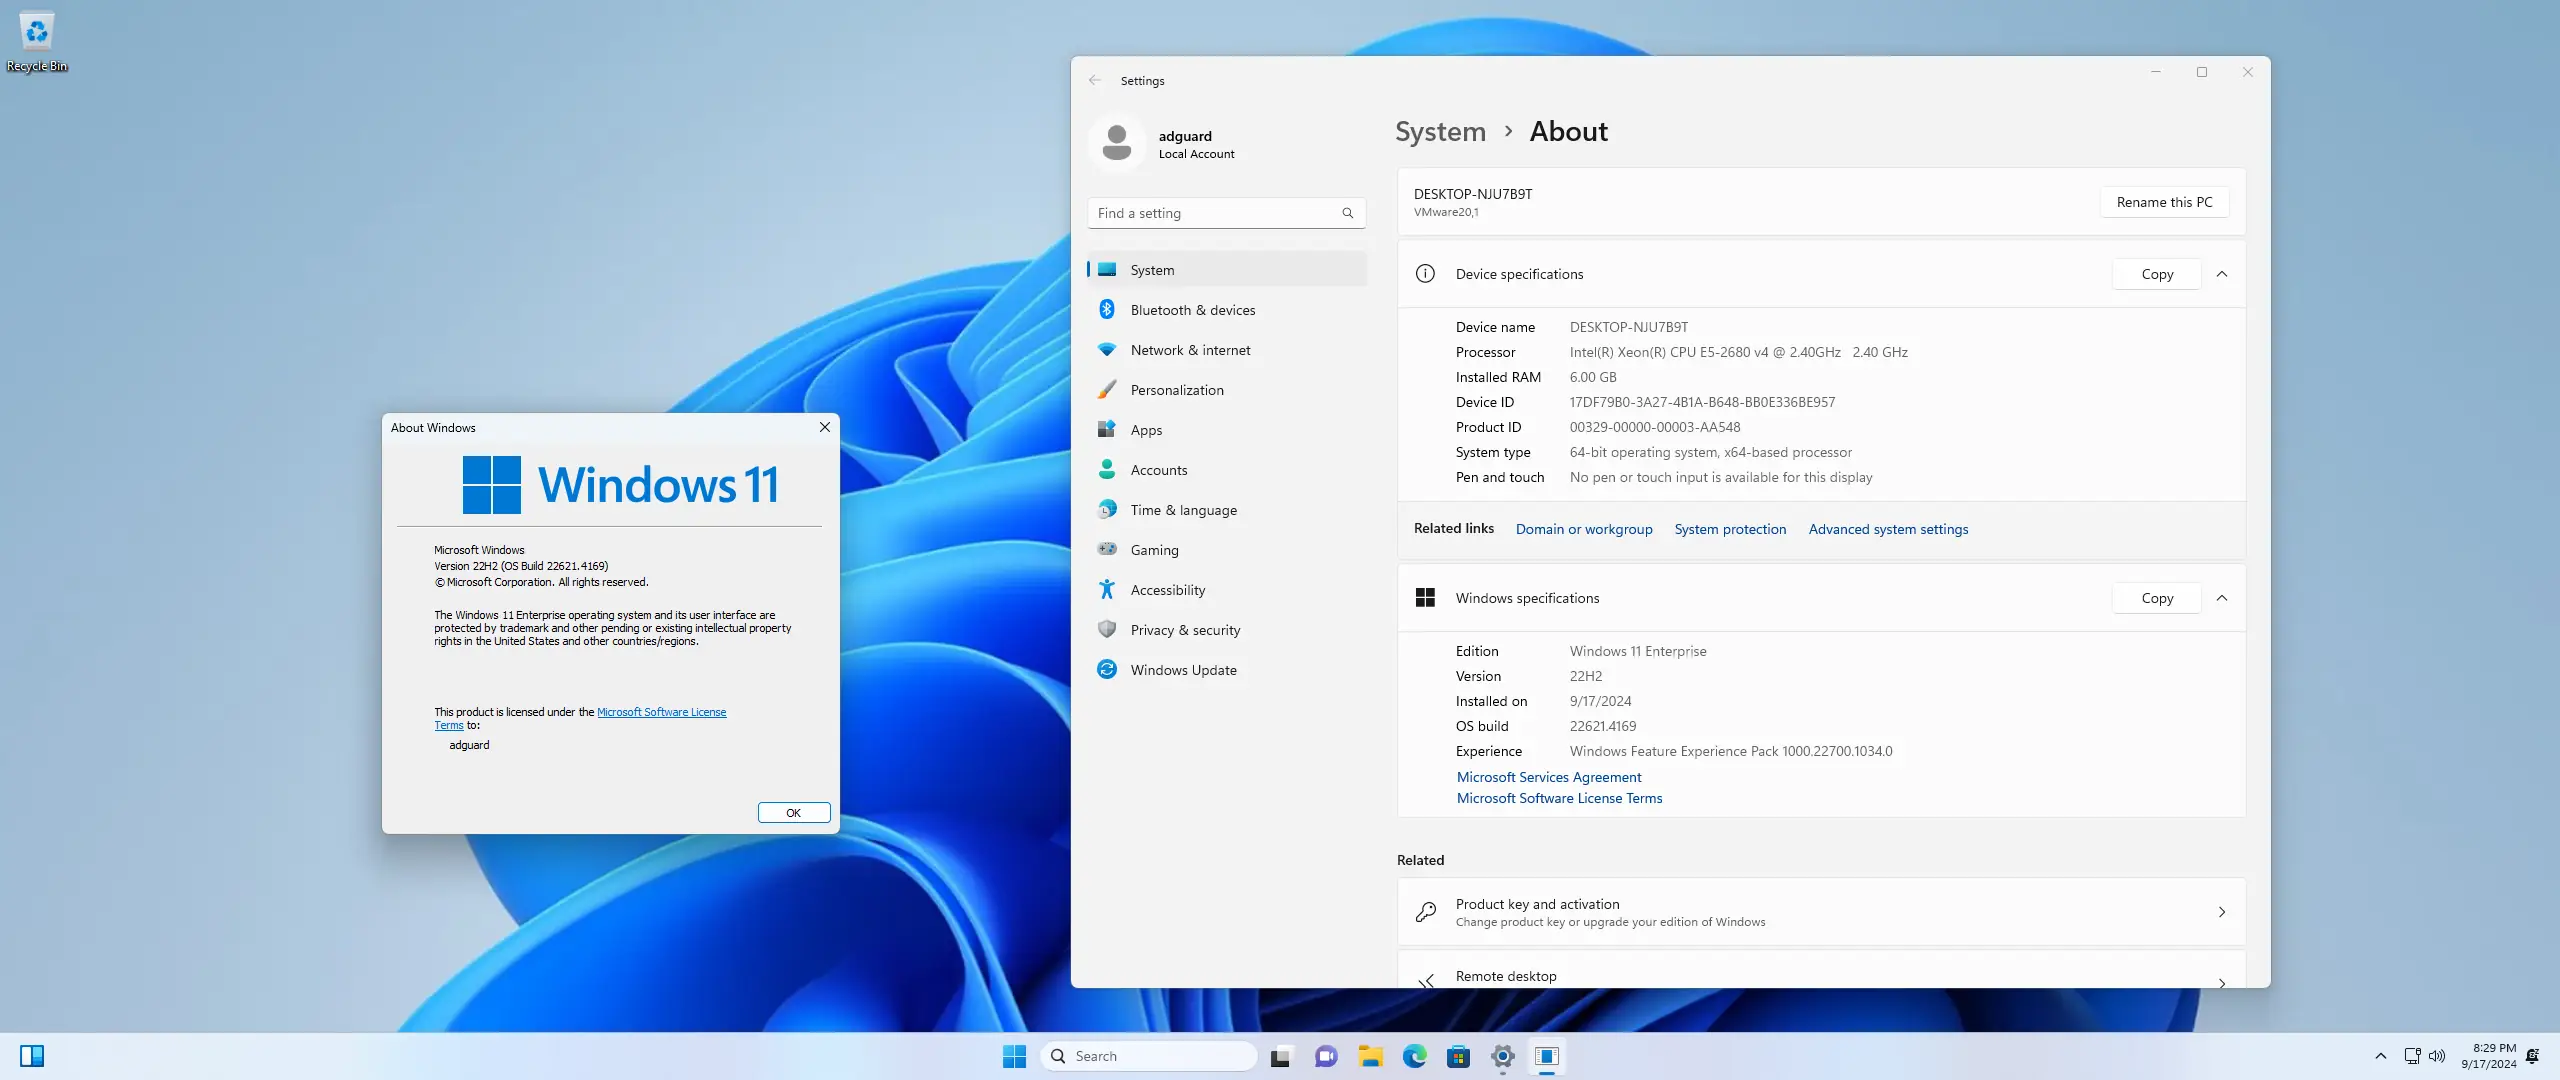The image size is (2560, 1080).
Task: Select the Accounts settings icon
Action: coord(1107,469)
